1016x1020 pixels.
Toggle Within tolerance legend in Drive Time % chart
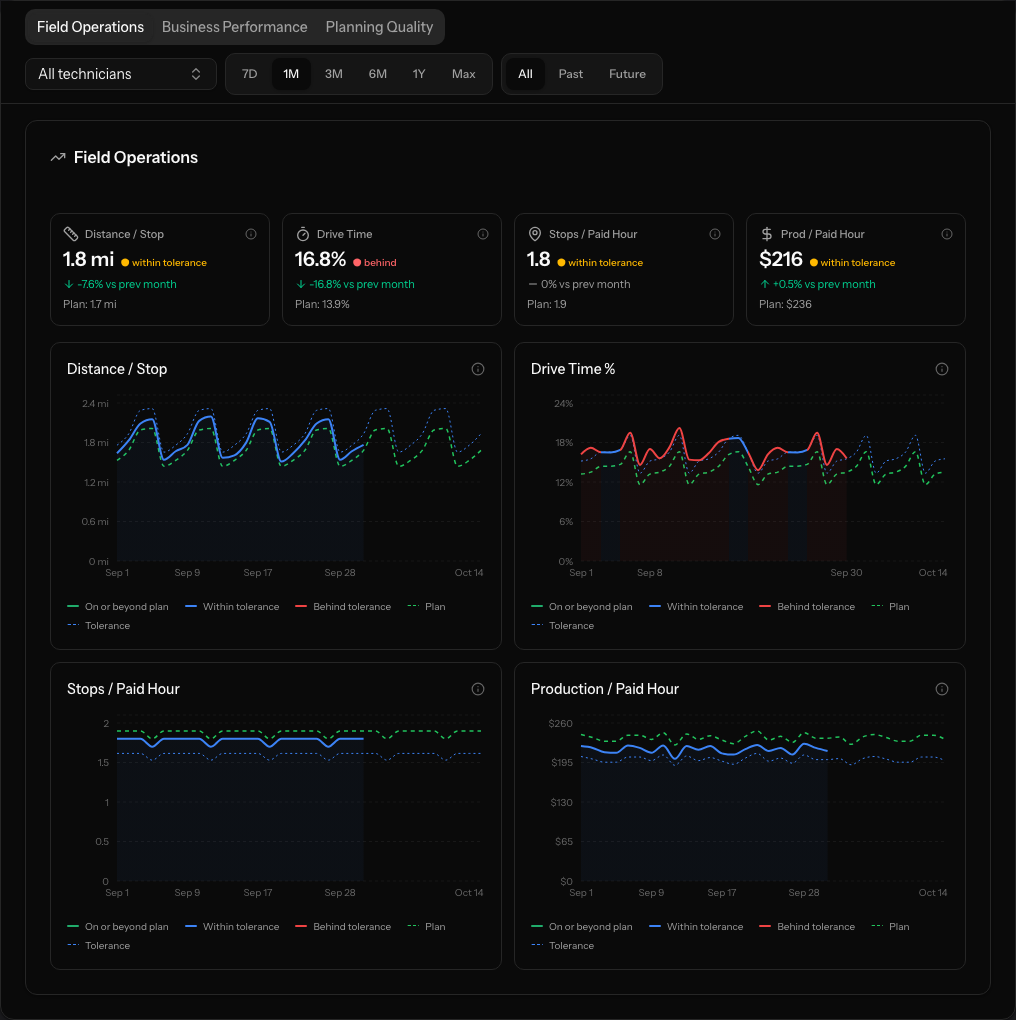click(x=696, y=606)
